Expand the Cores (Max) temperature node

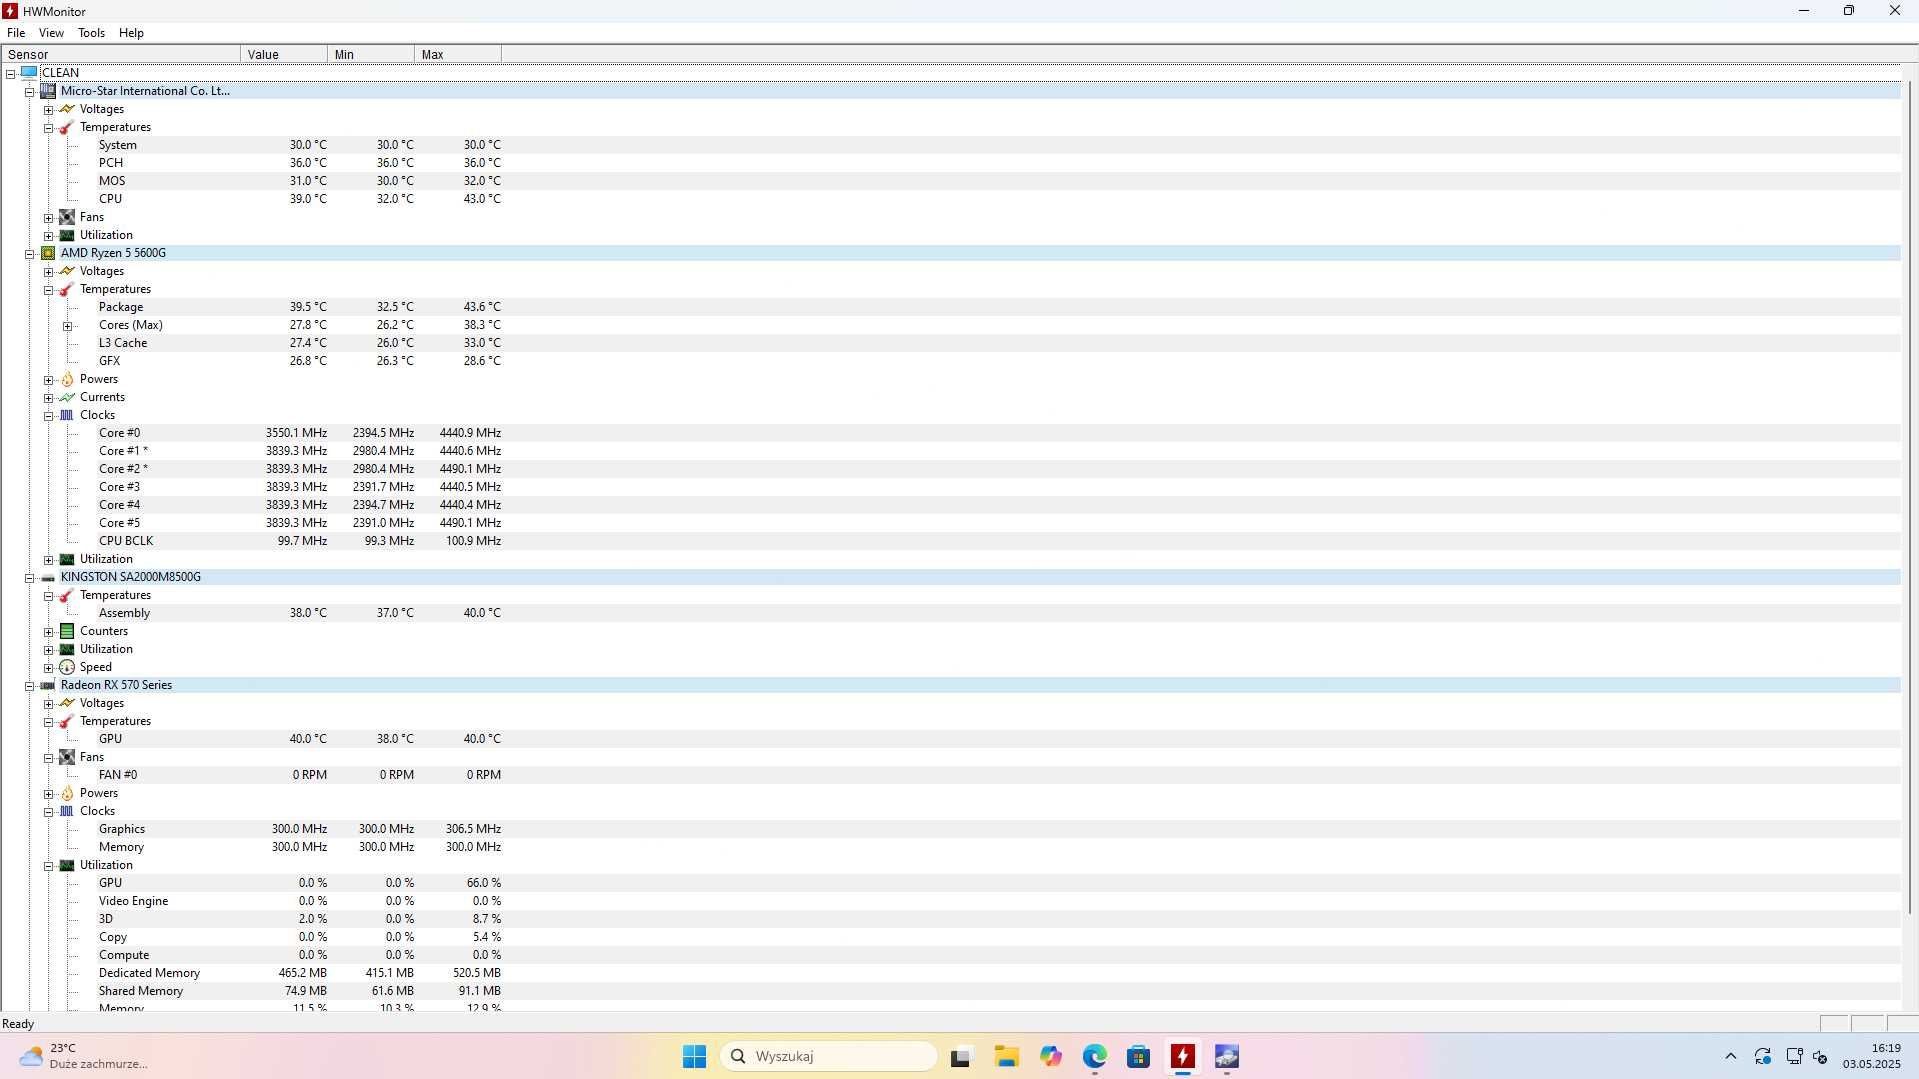point(68,325)
